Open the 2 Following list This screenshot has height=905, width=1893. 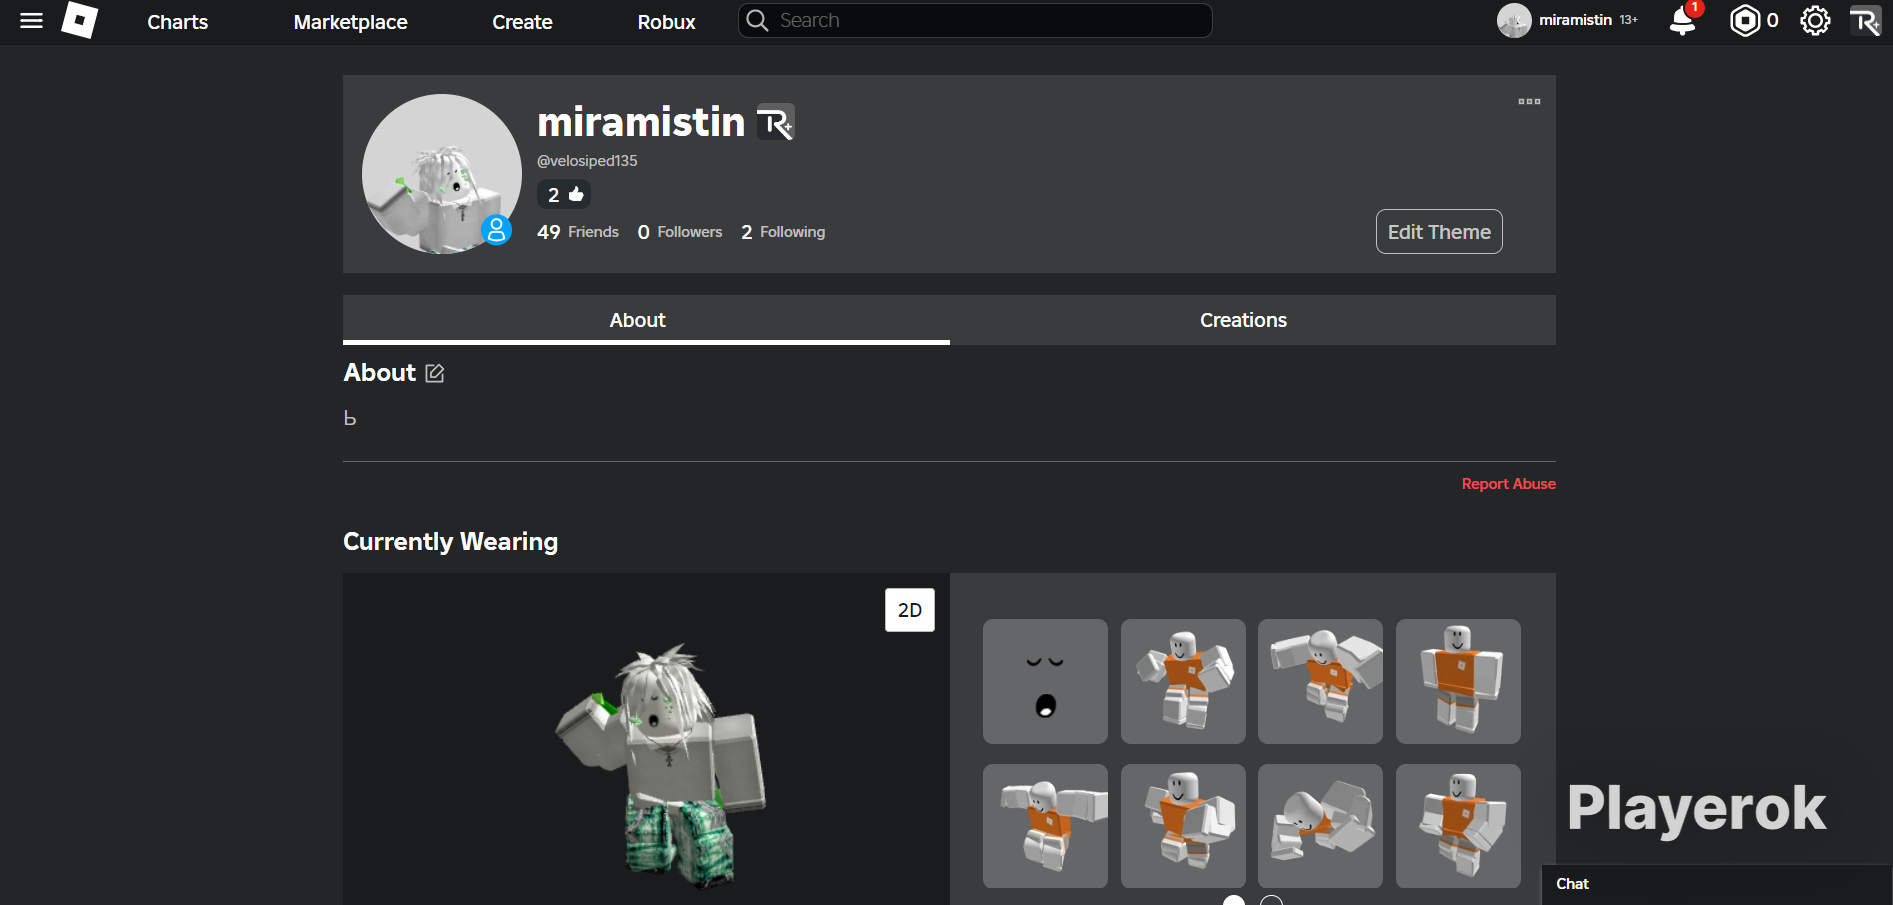click(783, 232)
